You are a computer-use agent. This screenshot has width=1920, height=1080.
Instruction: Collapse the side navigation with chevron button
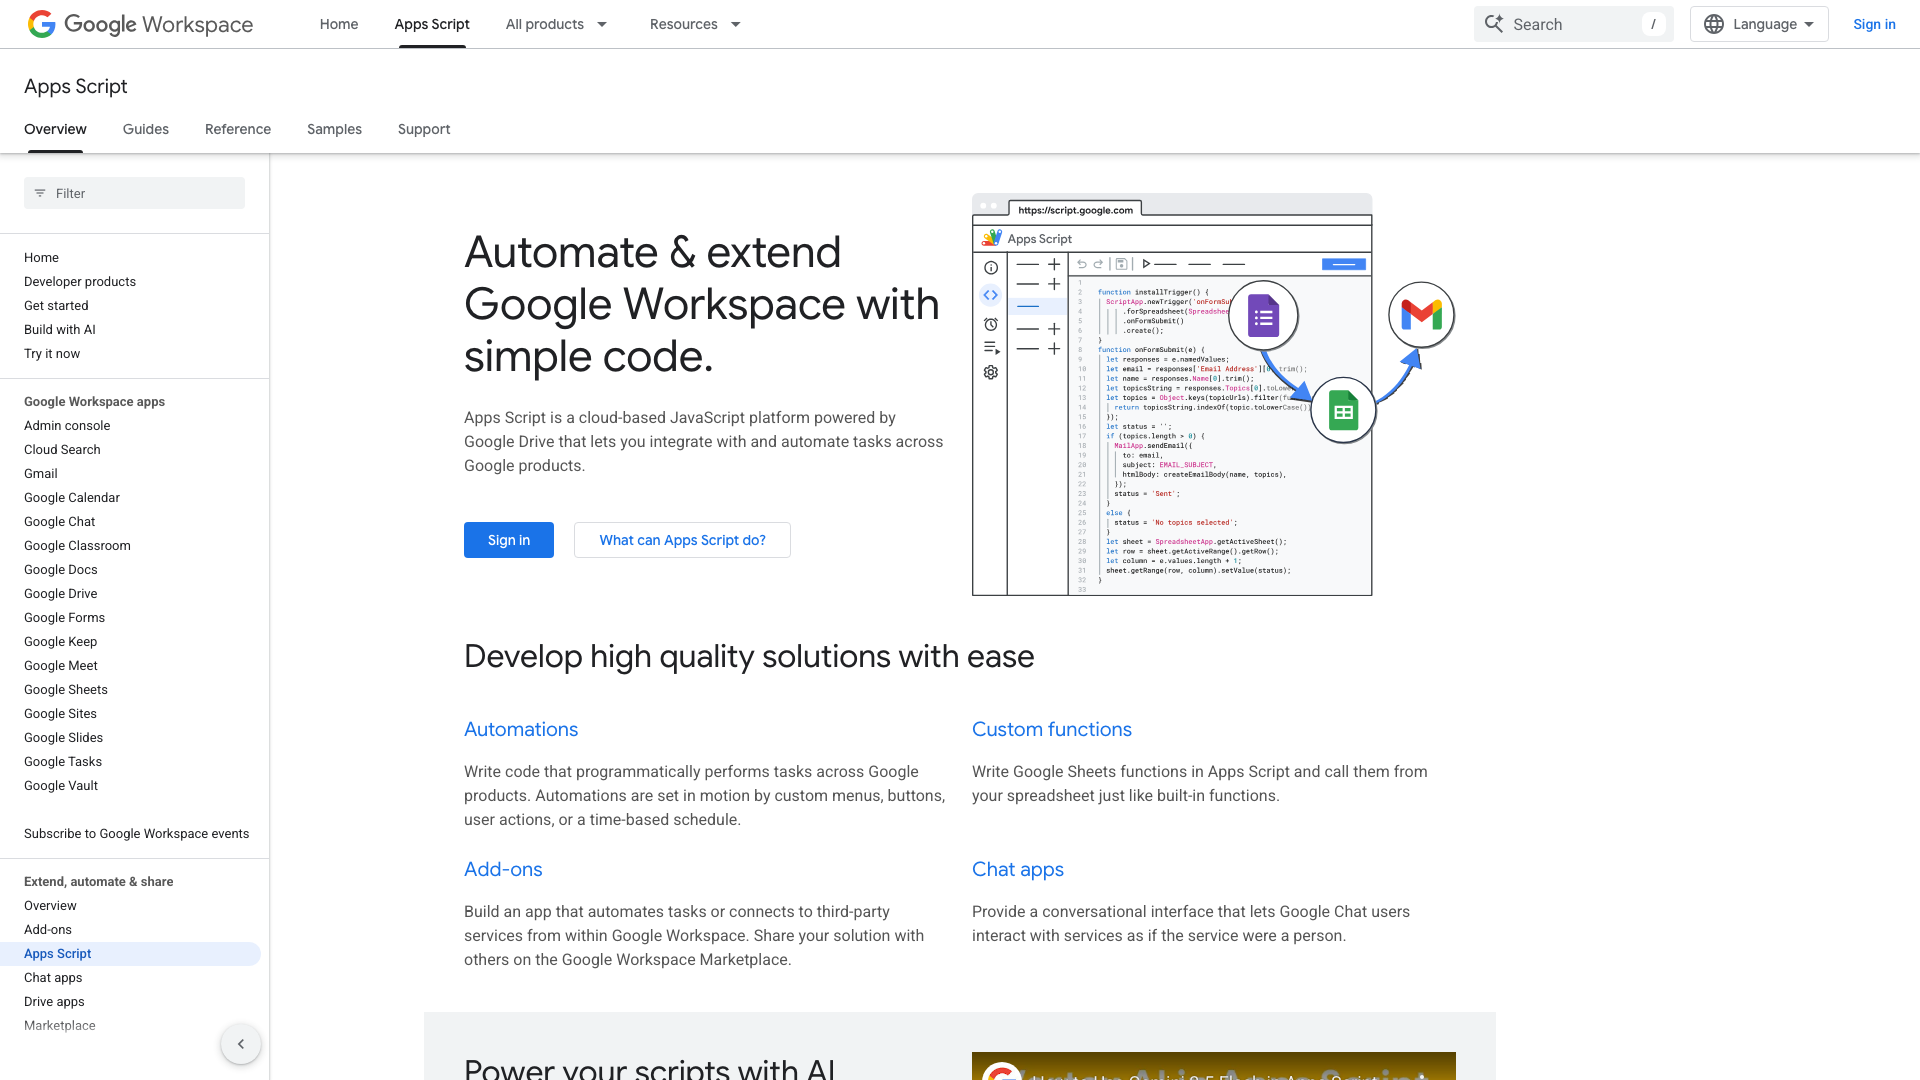241,1044
